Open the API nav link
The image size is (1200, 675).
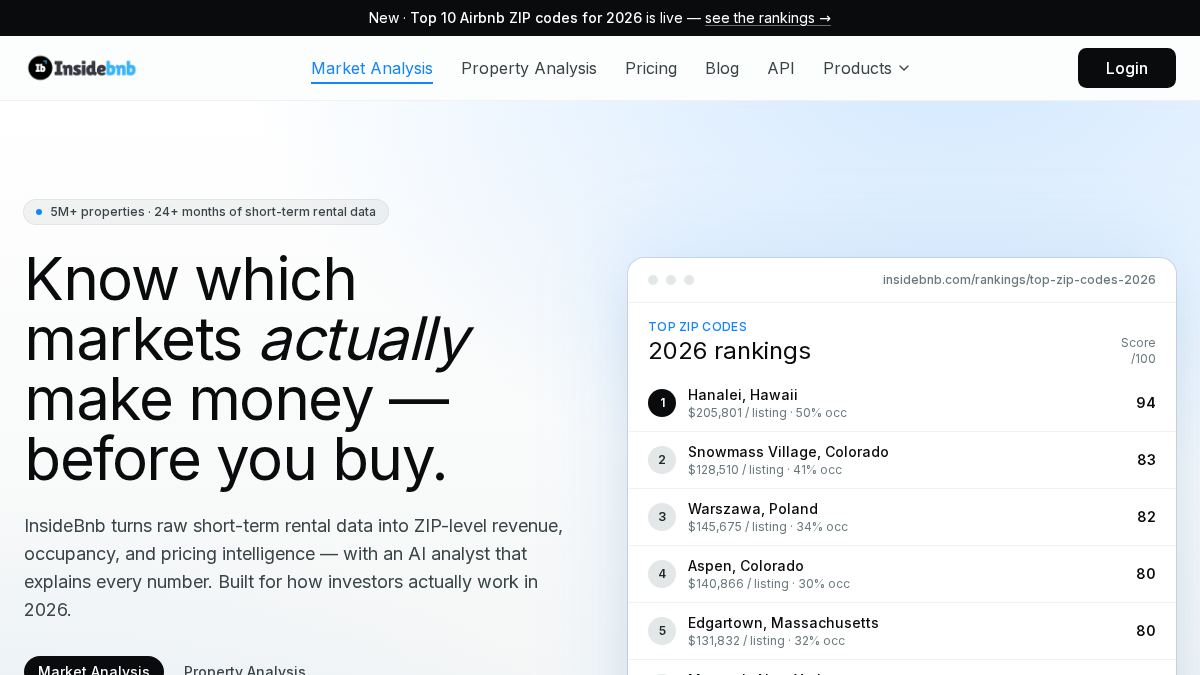pos(781,68)
